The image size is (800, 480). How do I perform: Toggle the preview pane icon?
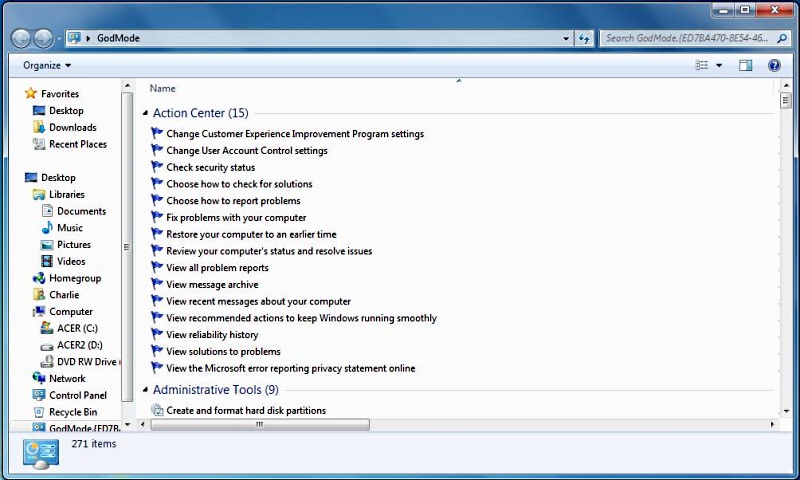tap(745, 65)
